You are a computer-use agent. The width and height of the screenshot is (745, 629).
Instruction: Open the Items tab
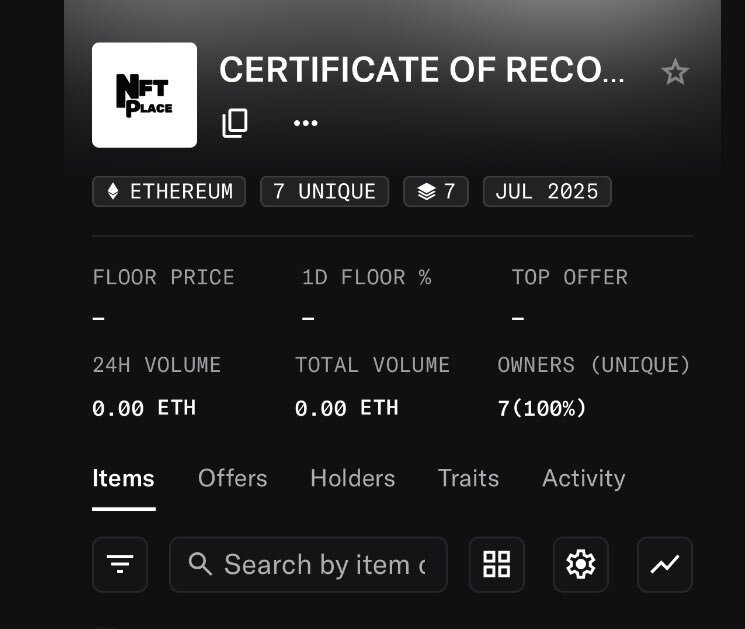[x=124, y=478]
